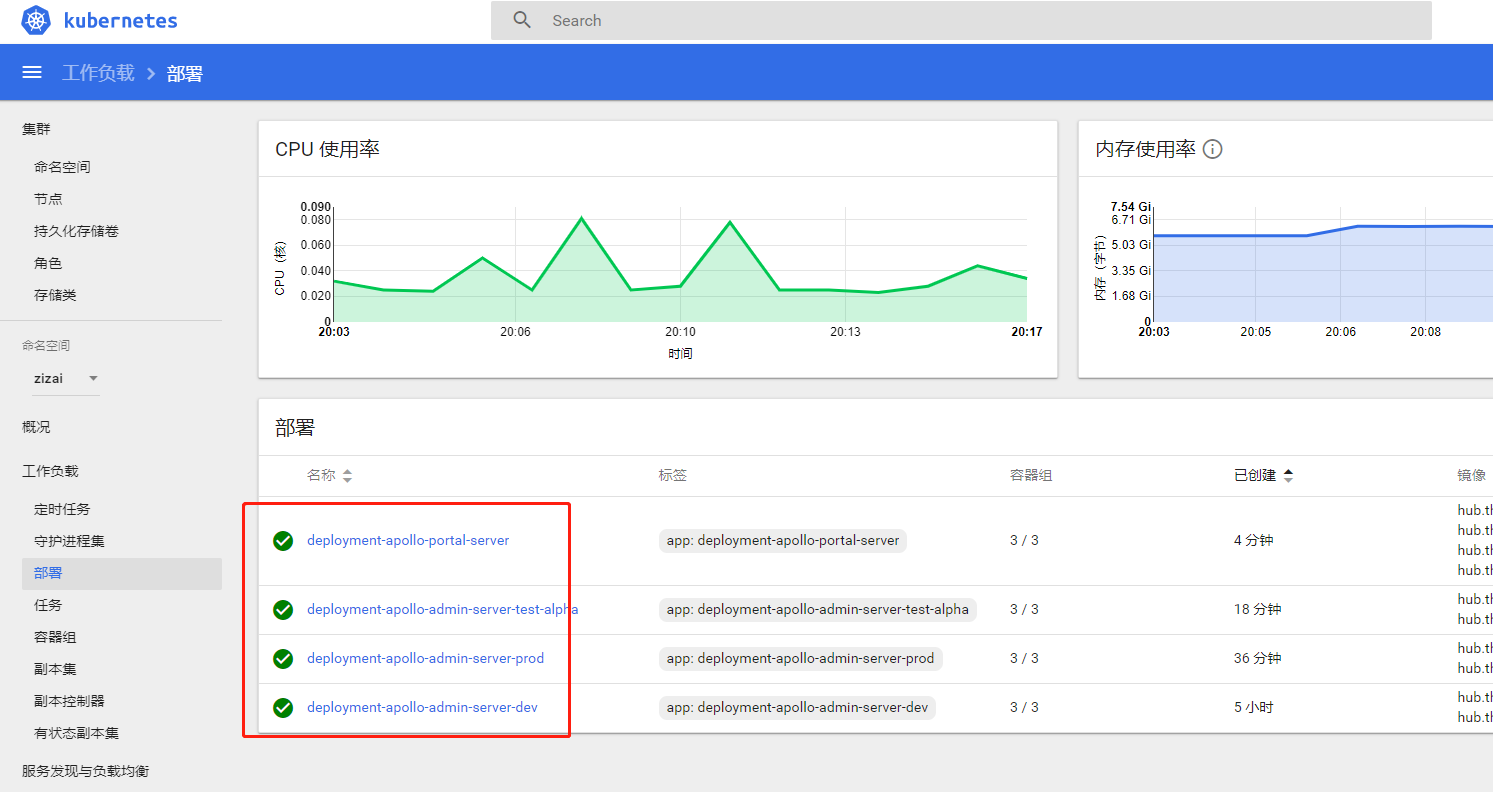Click label chip app: deployment-apollo-admin-server-dev
The width and height of the screenshot is (1493, 792).
click(x=797, y=707)
